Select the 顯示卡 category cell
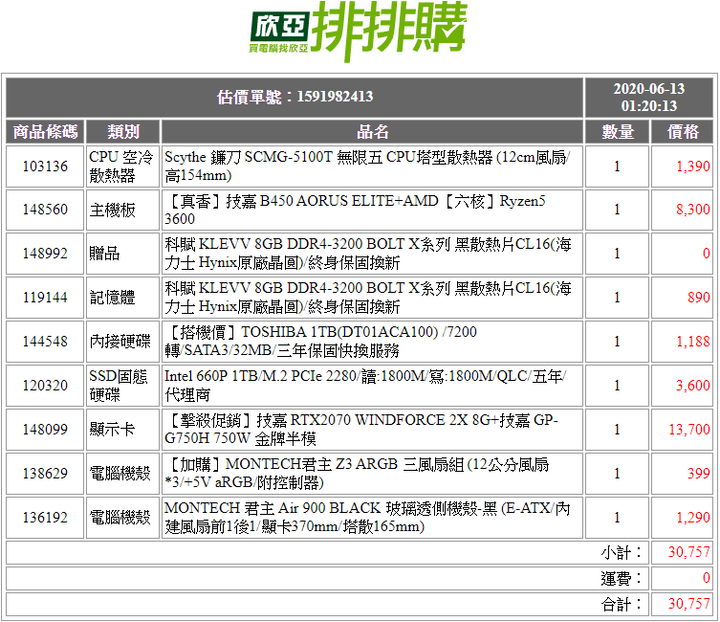 point(123,430)
